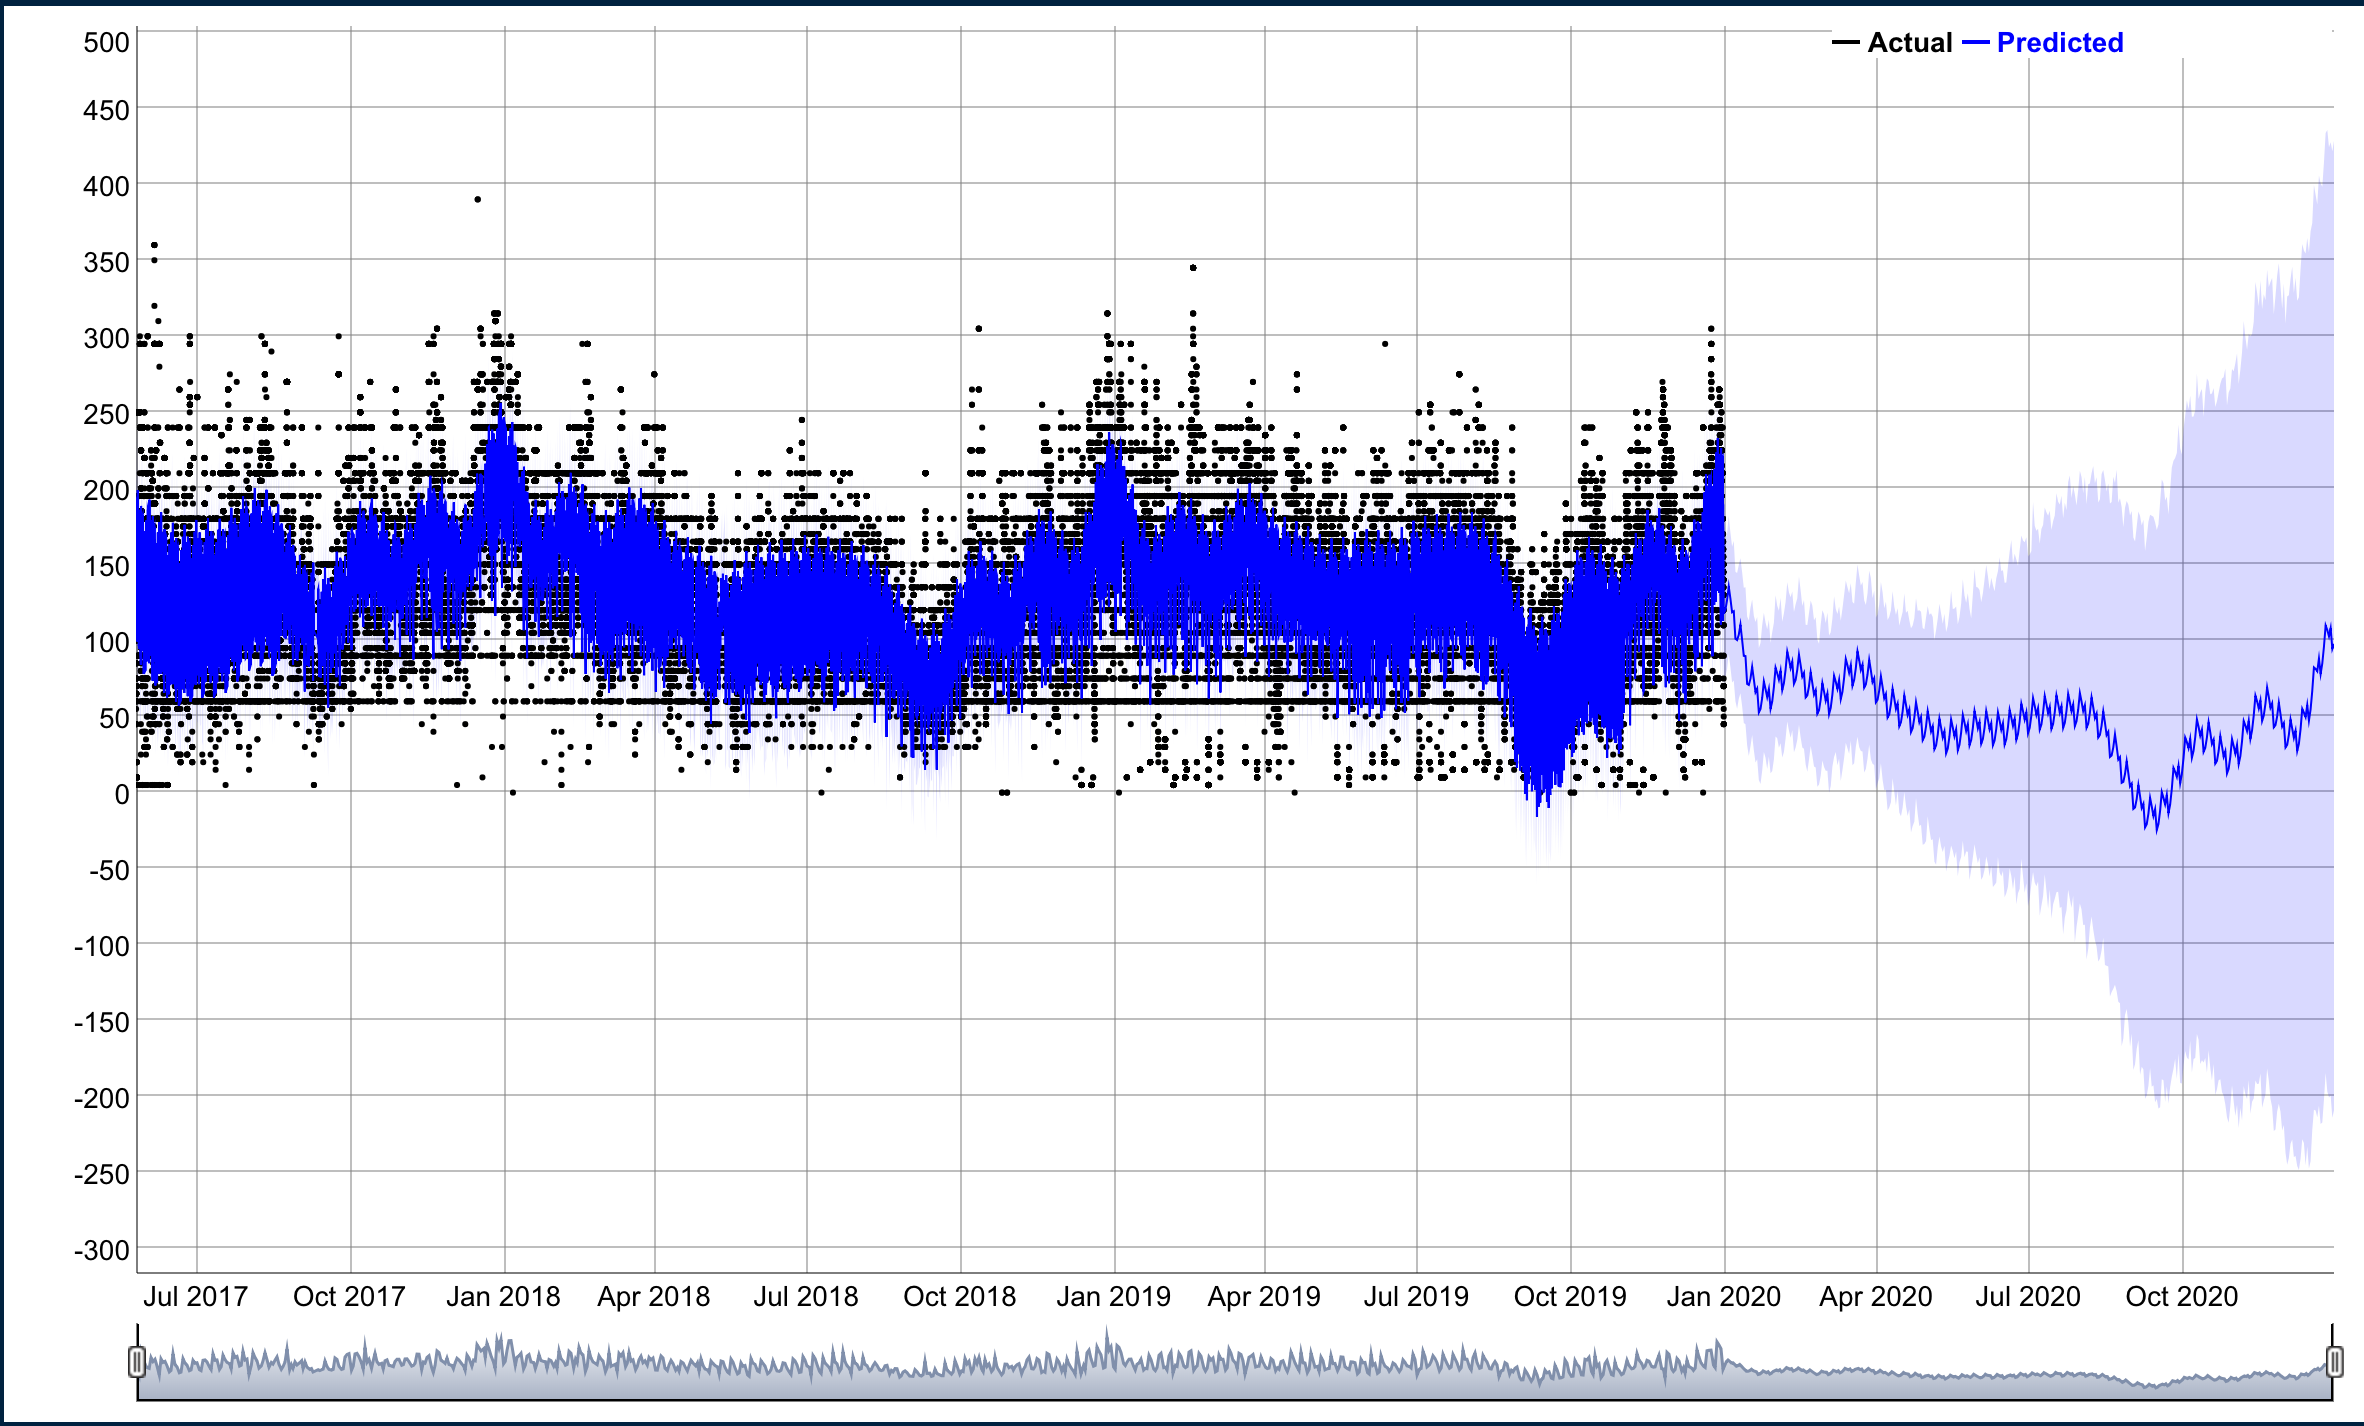
Task: Click the Oct 2020 x-axis label
Action: (2181, 1297)
